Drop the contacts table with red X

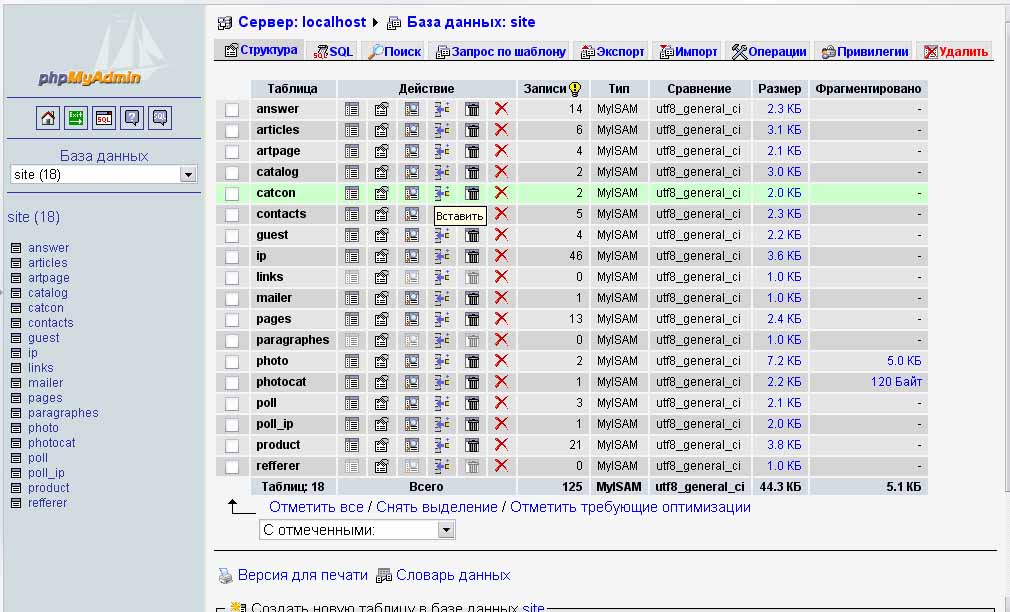click(501, 214)
